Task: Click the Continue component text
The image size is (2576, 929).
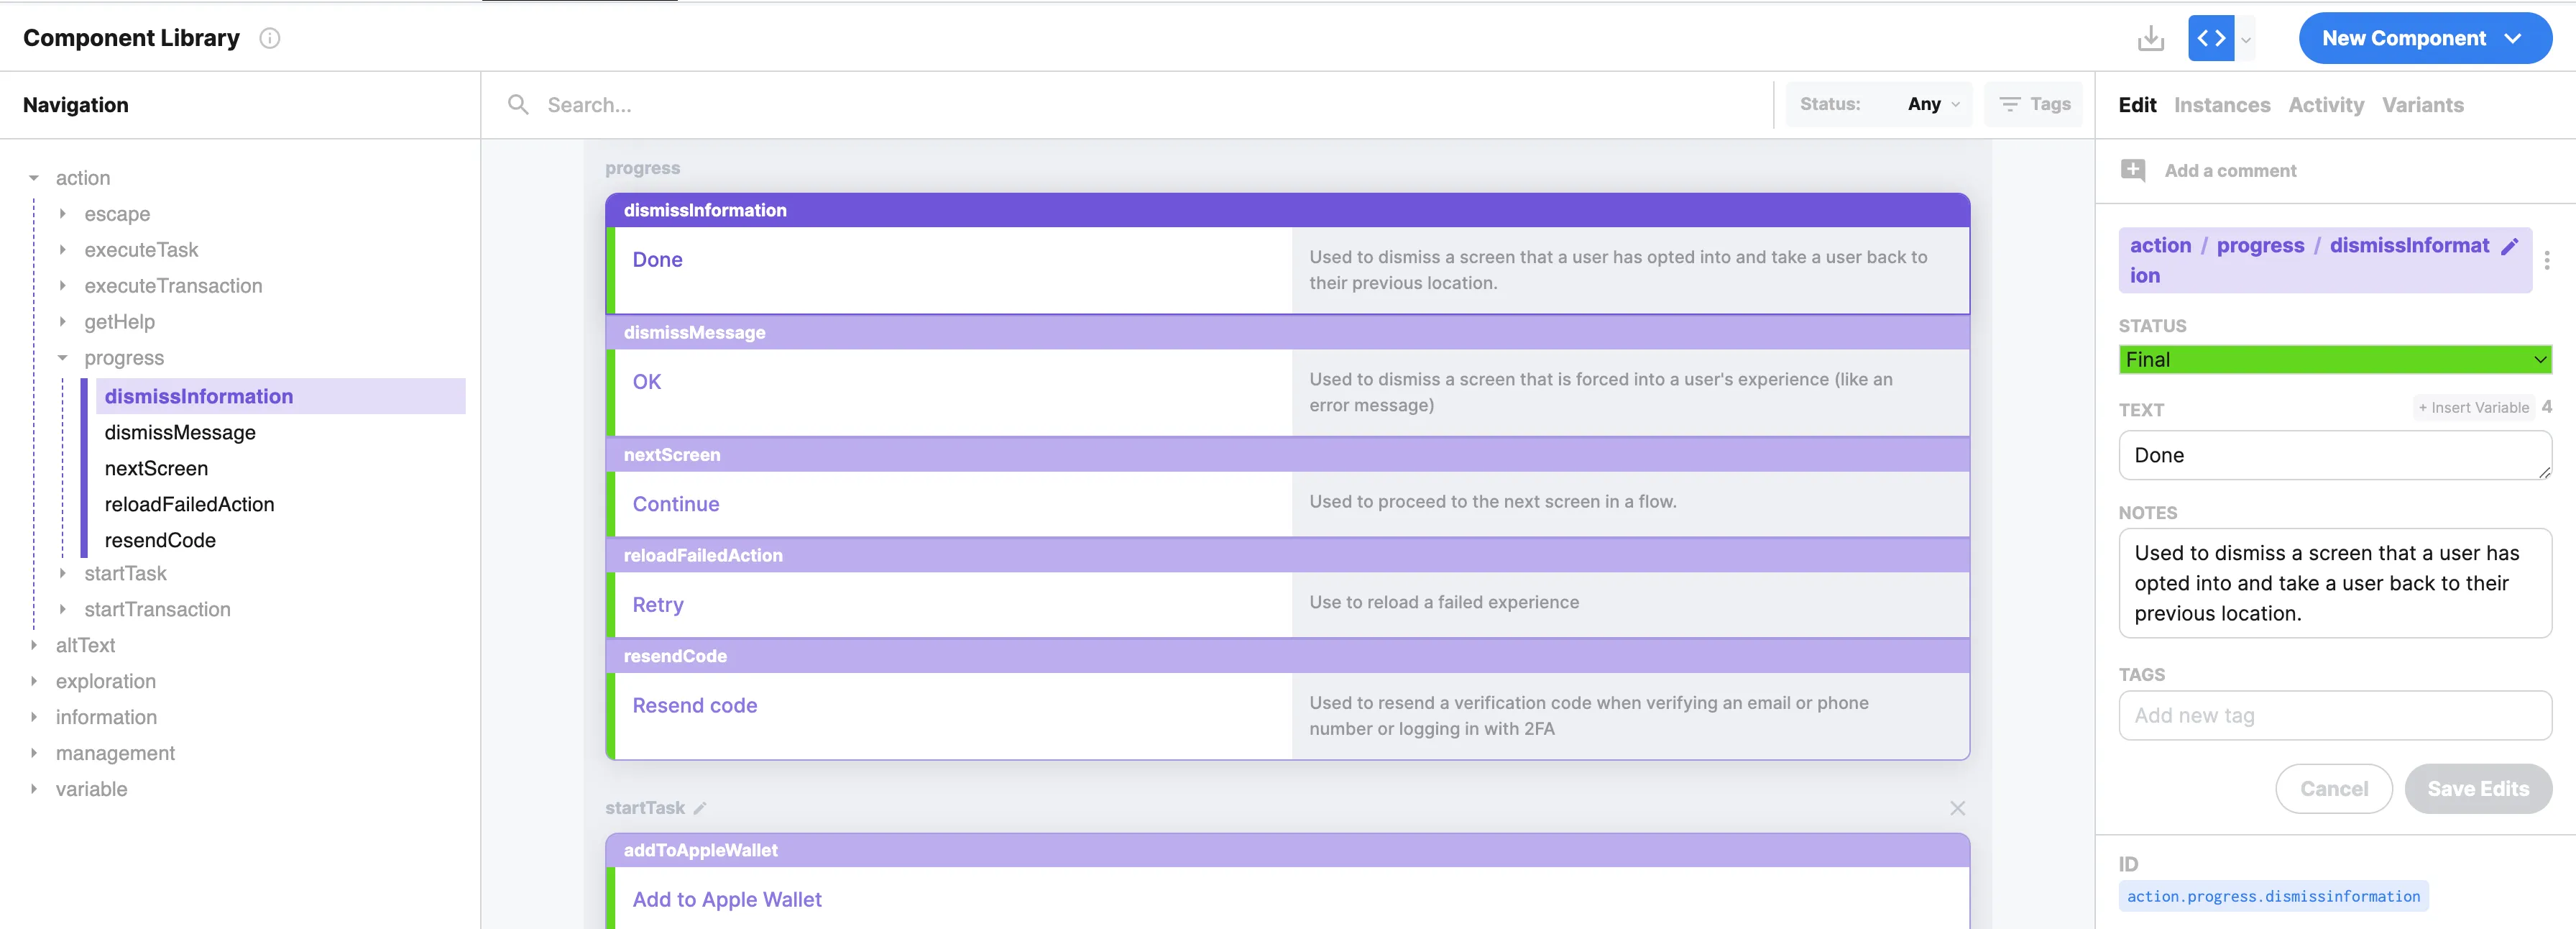Action: 675,504
